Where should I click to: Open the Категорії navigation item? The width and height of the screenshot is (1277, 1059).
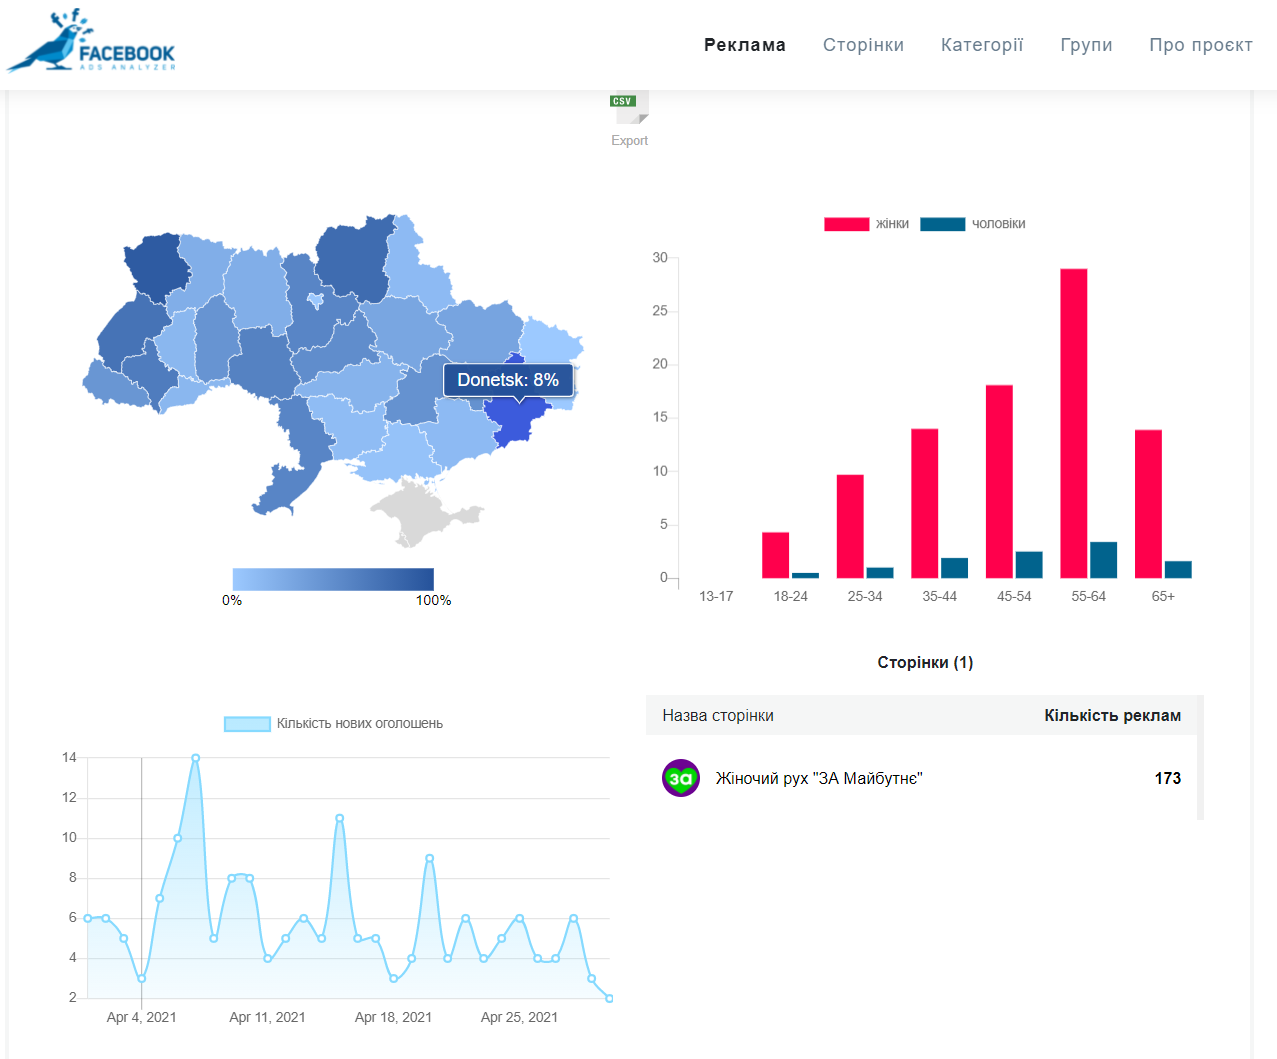click(x=981, y=45)
